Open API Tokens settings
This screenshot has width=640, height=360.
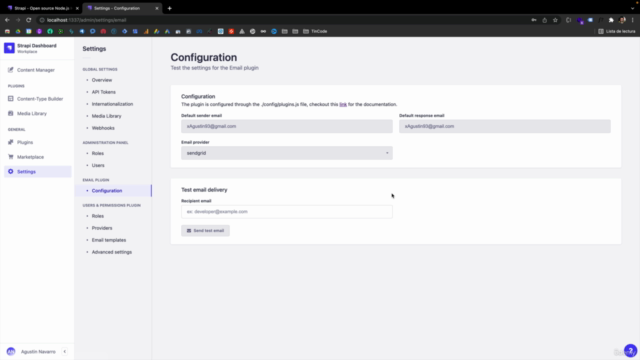pos(104,92)
